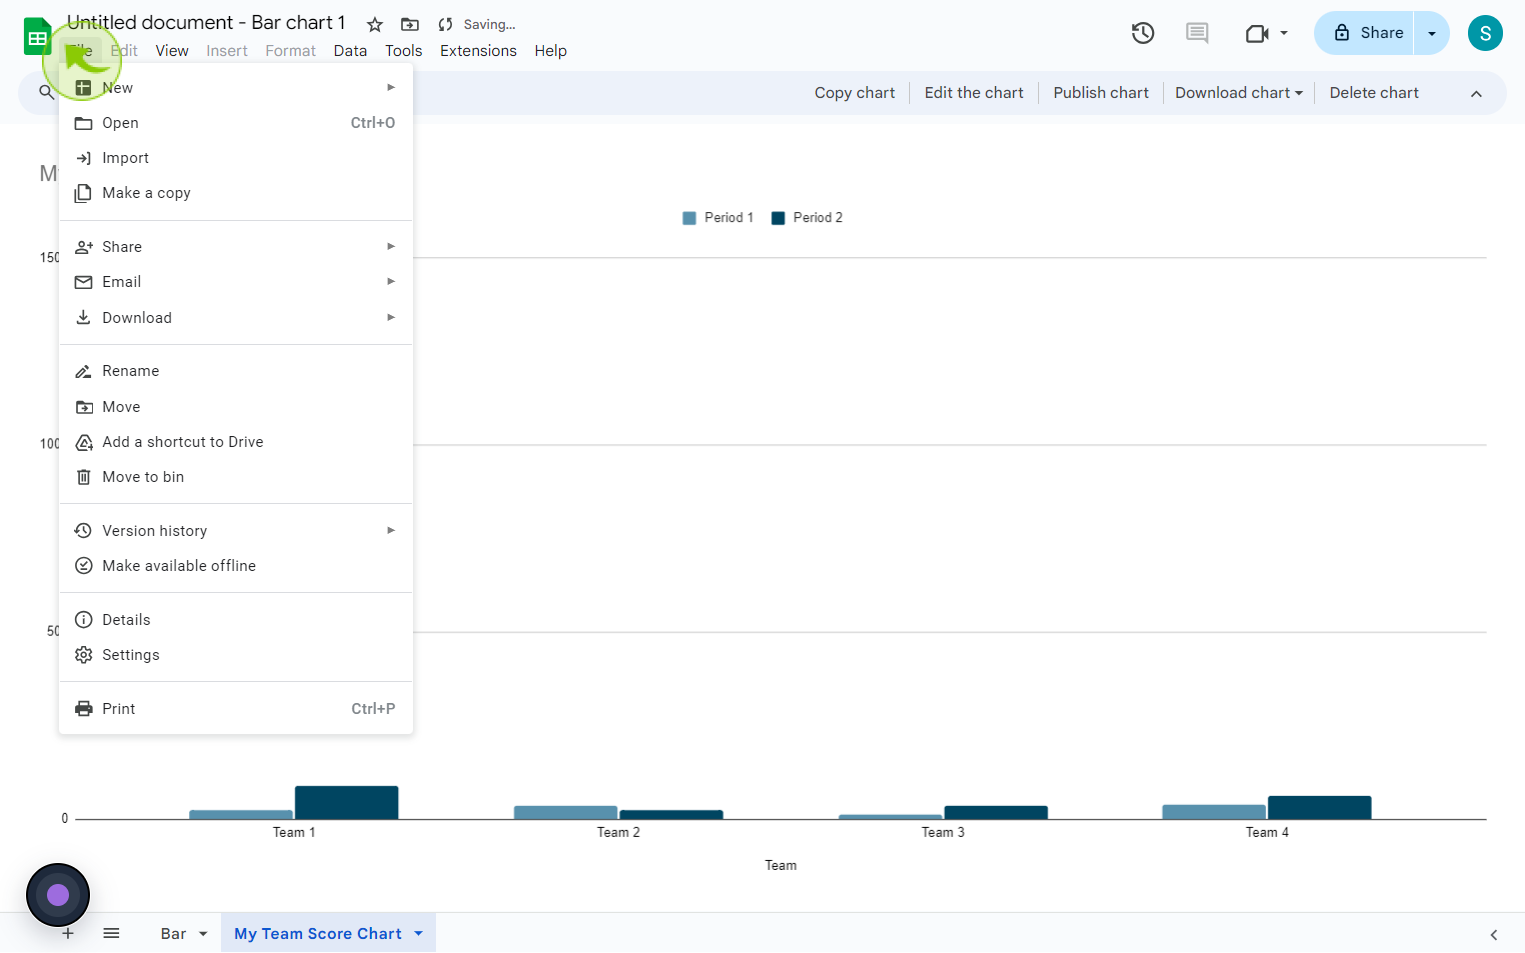Expand the Email submenu
1525x953 pixels.
point(236,282)
